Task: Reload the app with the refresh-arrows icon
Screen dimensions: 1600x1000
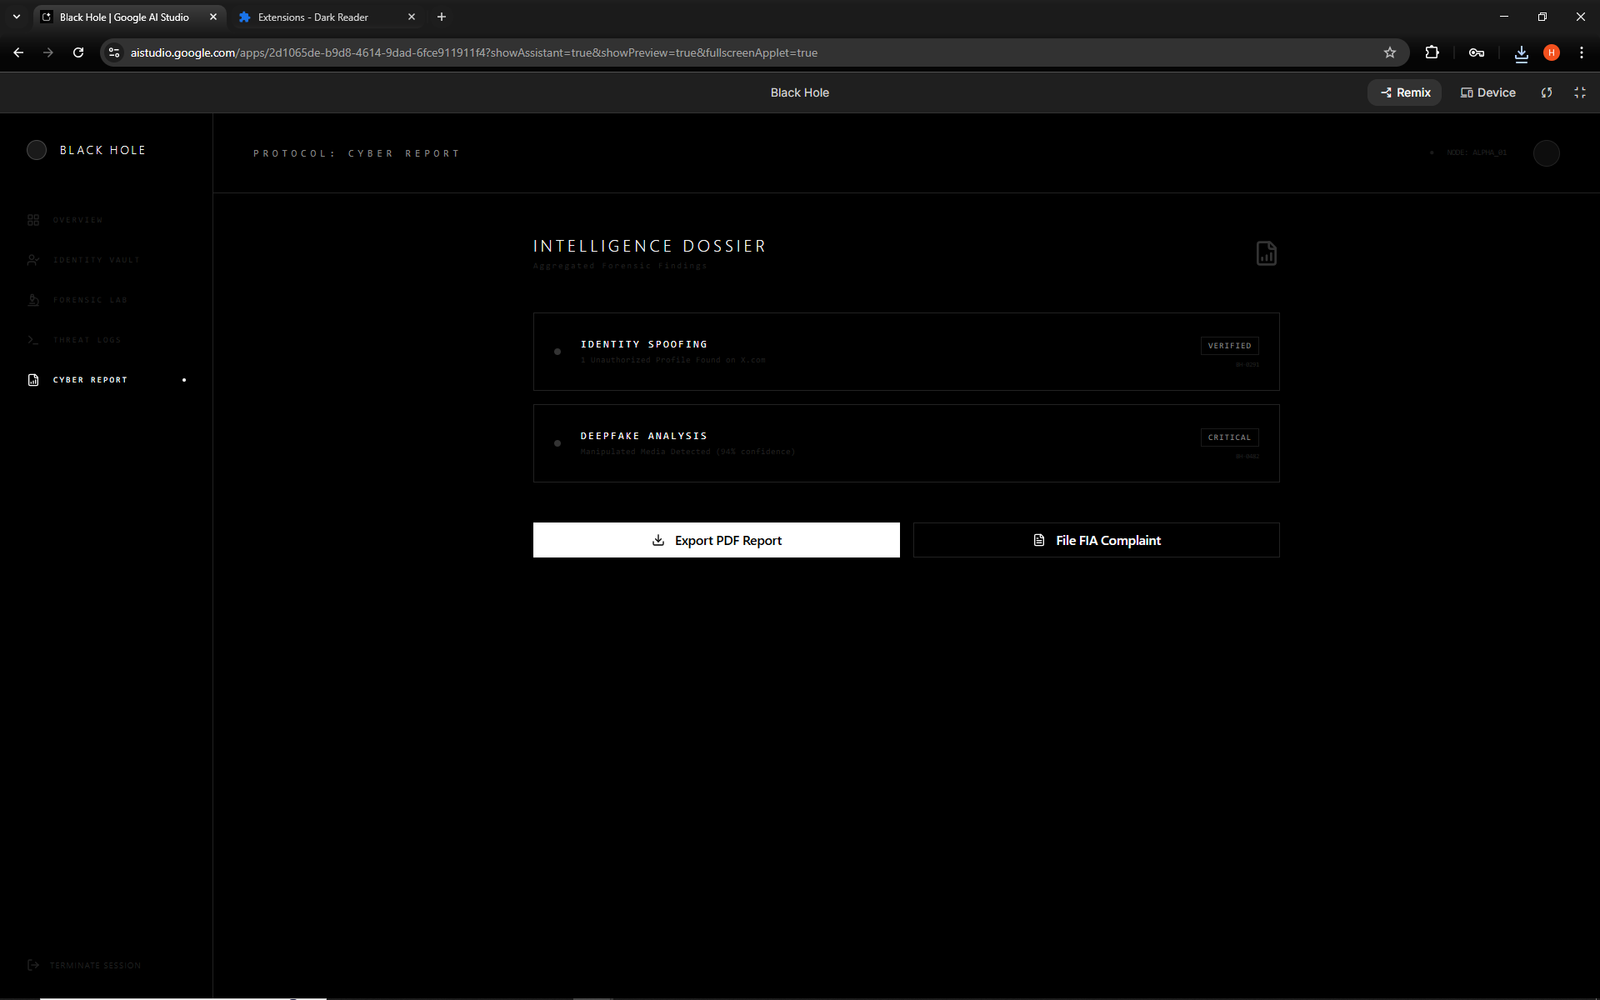Action: click(x=1546, y=92)
